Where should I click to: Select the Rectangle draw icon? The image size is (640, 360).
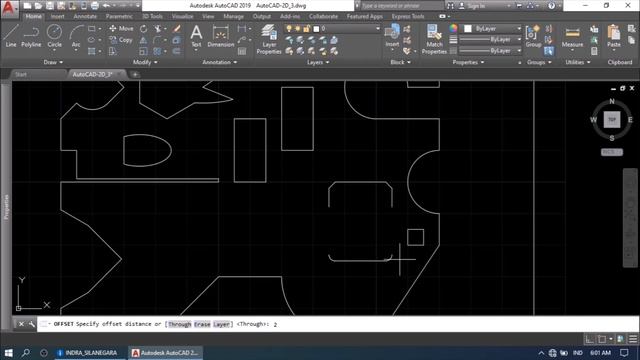point(92,29)
